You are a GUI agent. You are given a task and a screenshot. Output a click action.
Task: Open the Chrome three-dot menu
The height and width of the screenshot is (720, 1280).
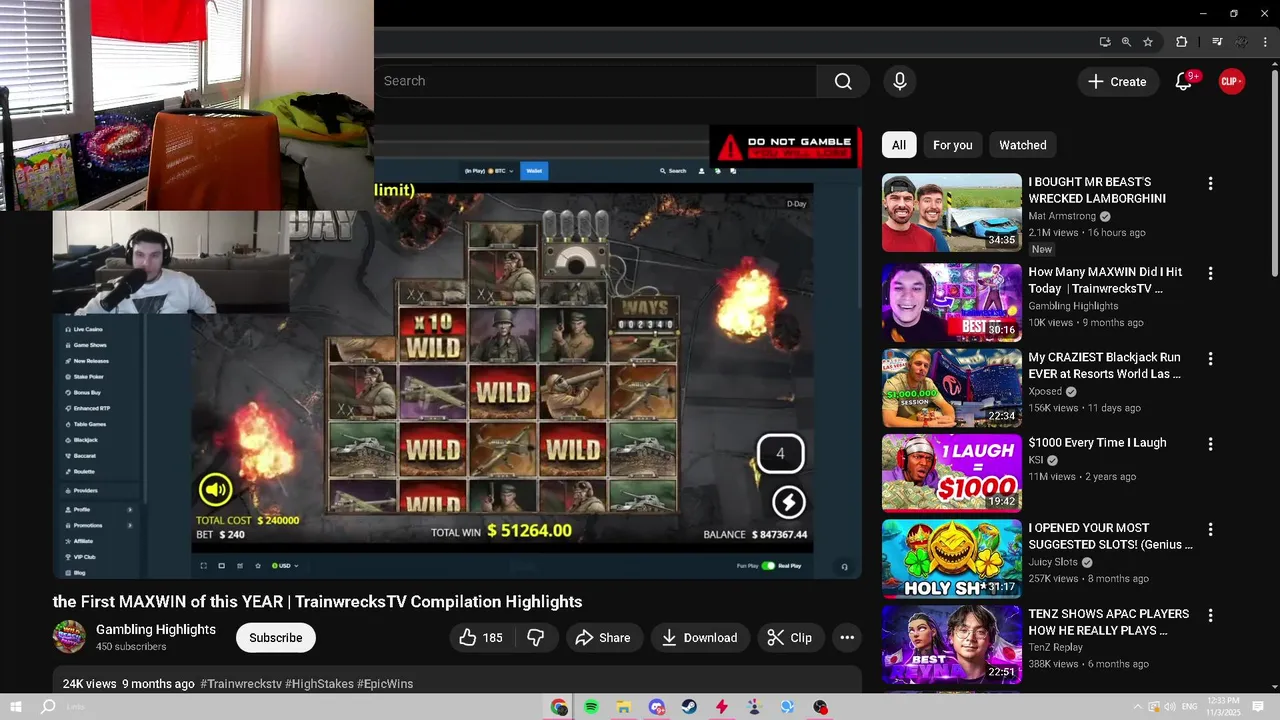[x=1264, y=42]
